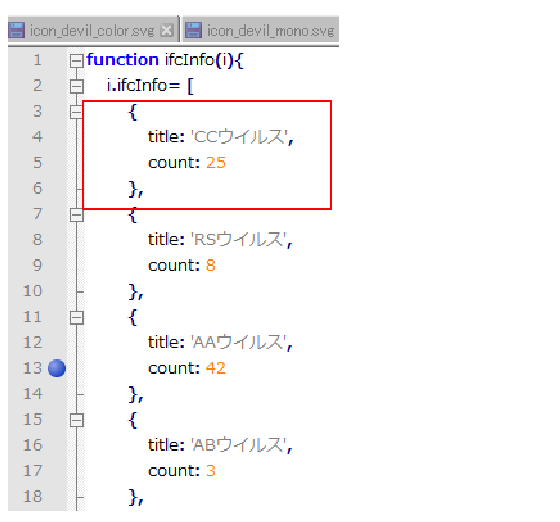Viewport: 560px width, 522px height.
Task: Click the save icon on the icon_devil_mono.svg tab
Action: [194, 30]
